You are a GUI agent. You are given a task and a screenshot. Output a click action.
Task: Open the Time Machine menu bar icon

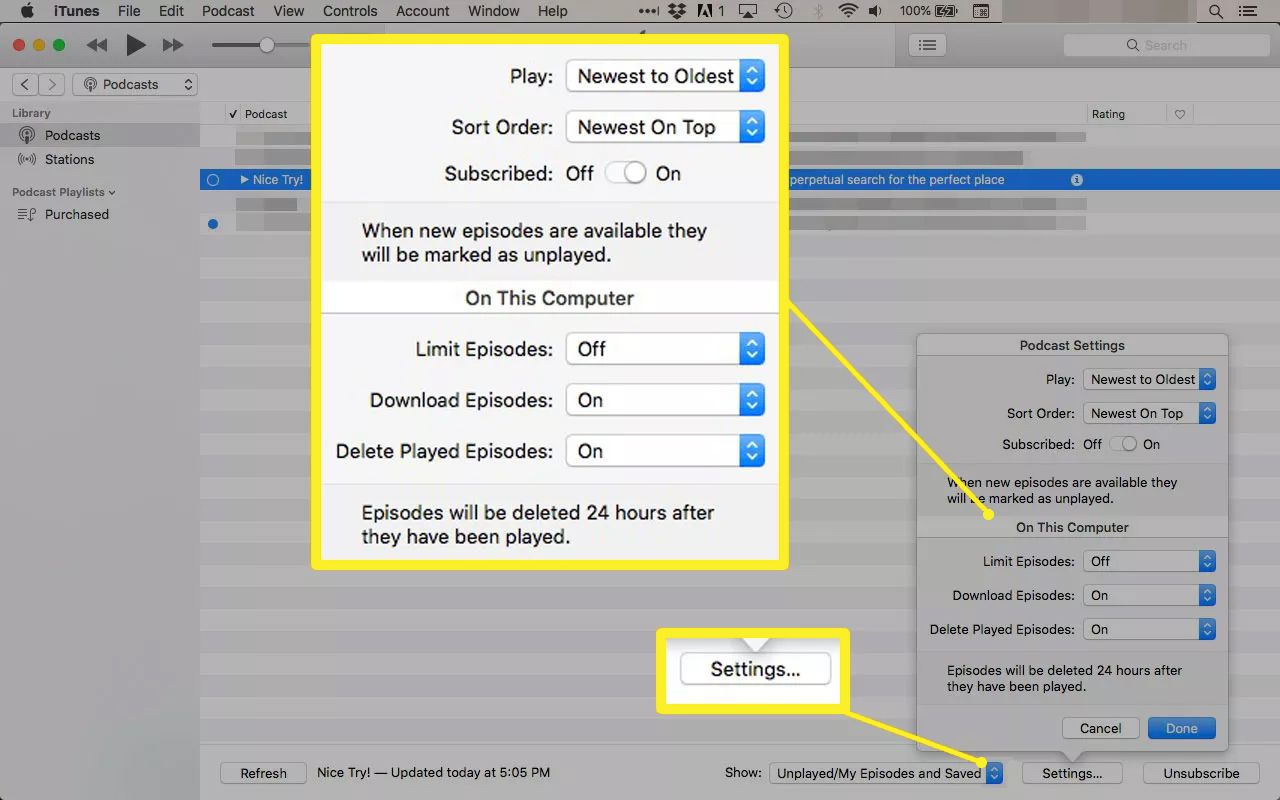tap(784, 11)
